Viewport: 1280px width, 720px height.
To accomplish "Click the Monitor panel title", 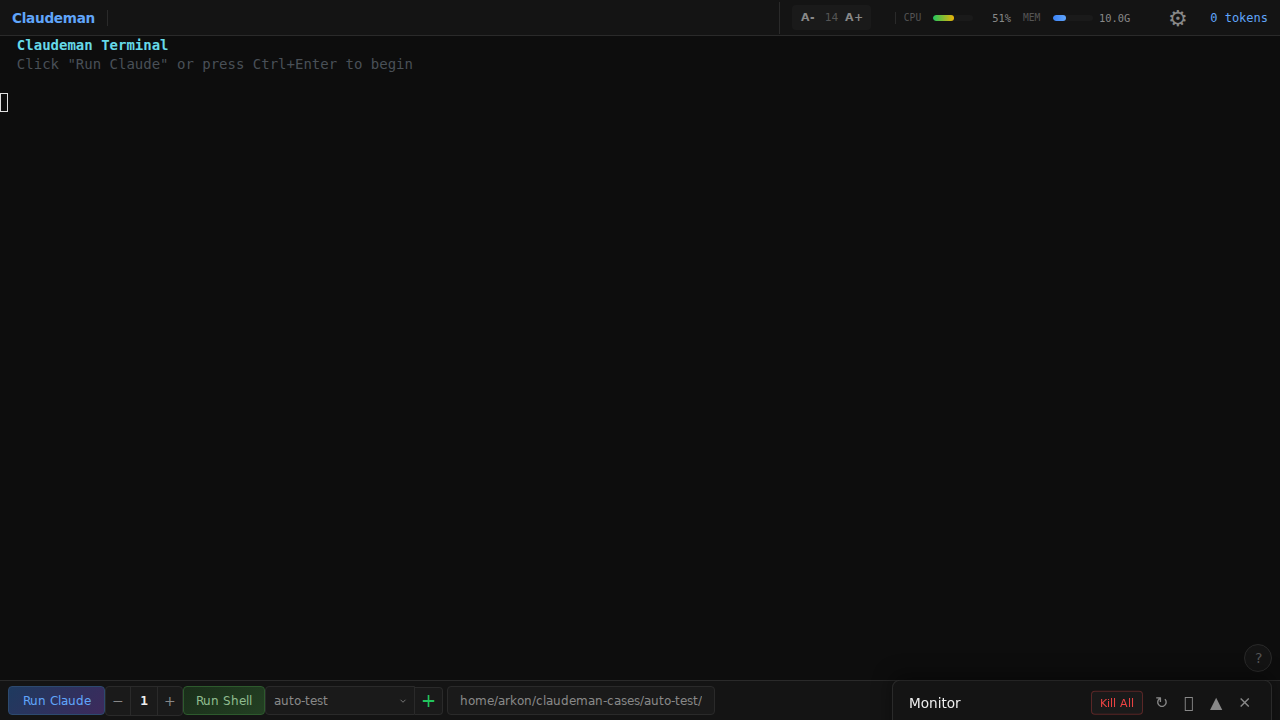I will (935, 703).
